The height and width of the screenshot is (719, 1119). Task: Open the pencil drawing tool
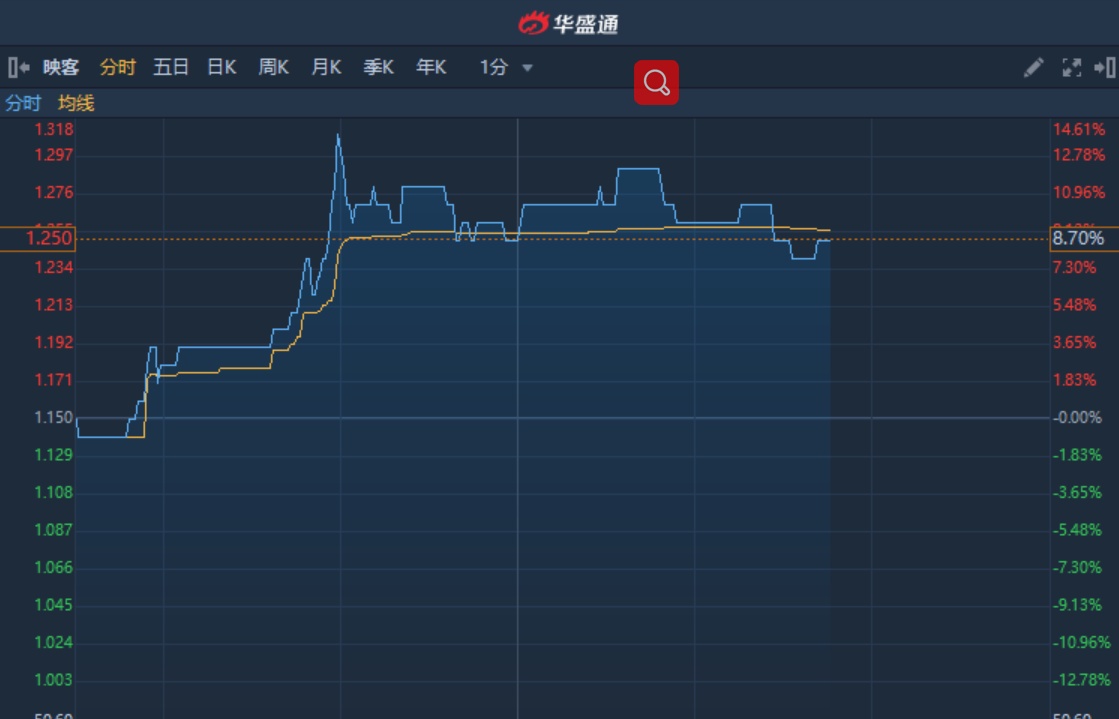[x=1033, y=68]
